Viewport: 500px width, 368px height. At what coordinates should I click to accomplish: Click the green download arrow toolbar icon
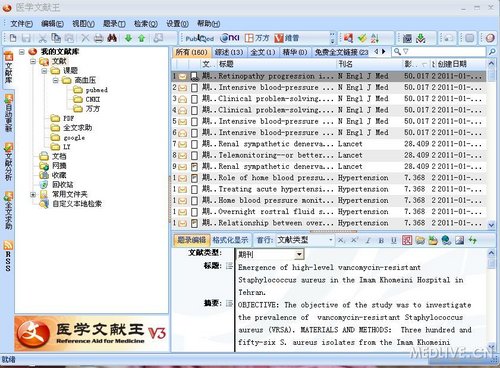[421, 38]
